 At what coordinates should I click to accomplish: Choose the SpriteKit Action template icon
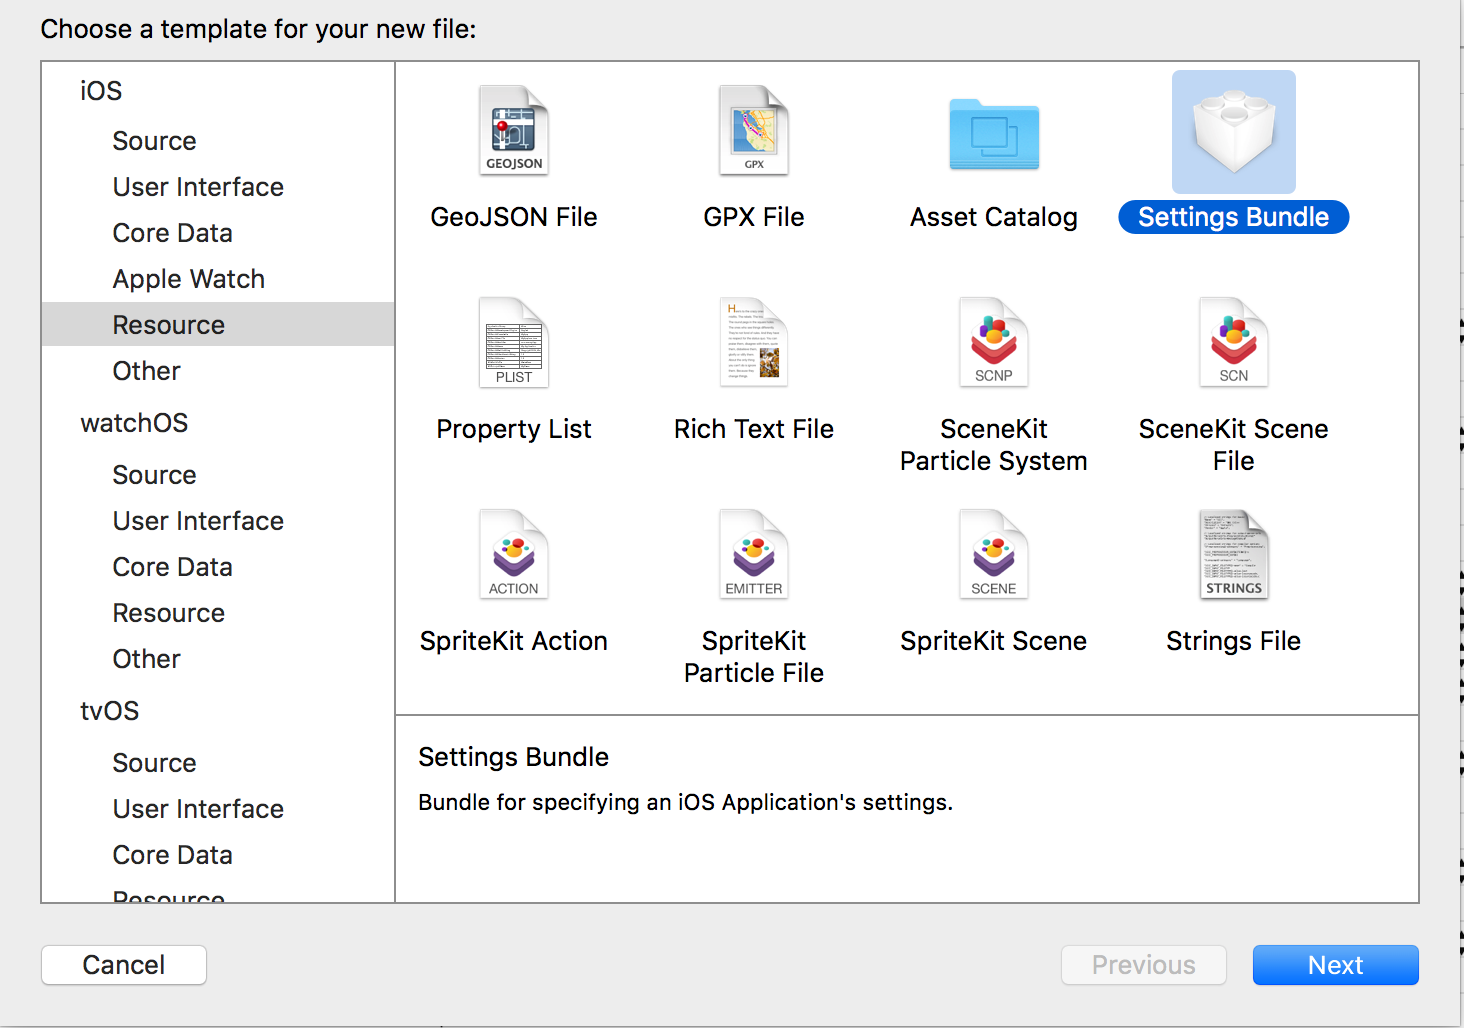click(514, 555)
